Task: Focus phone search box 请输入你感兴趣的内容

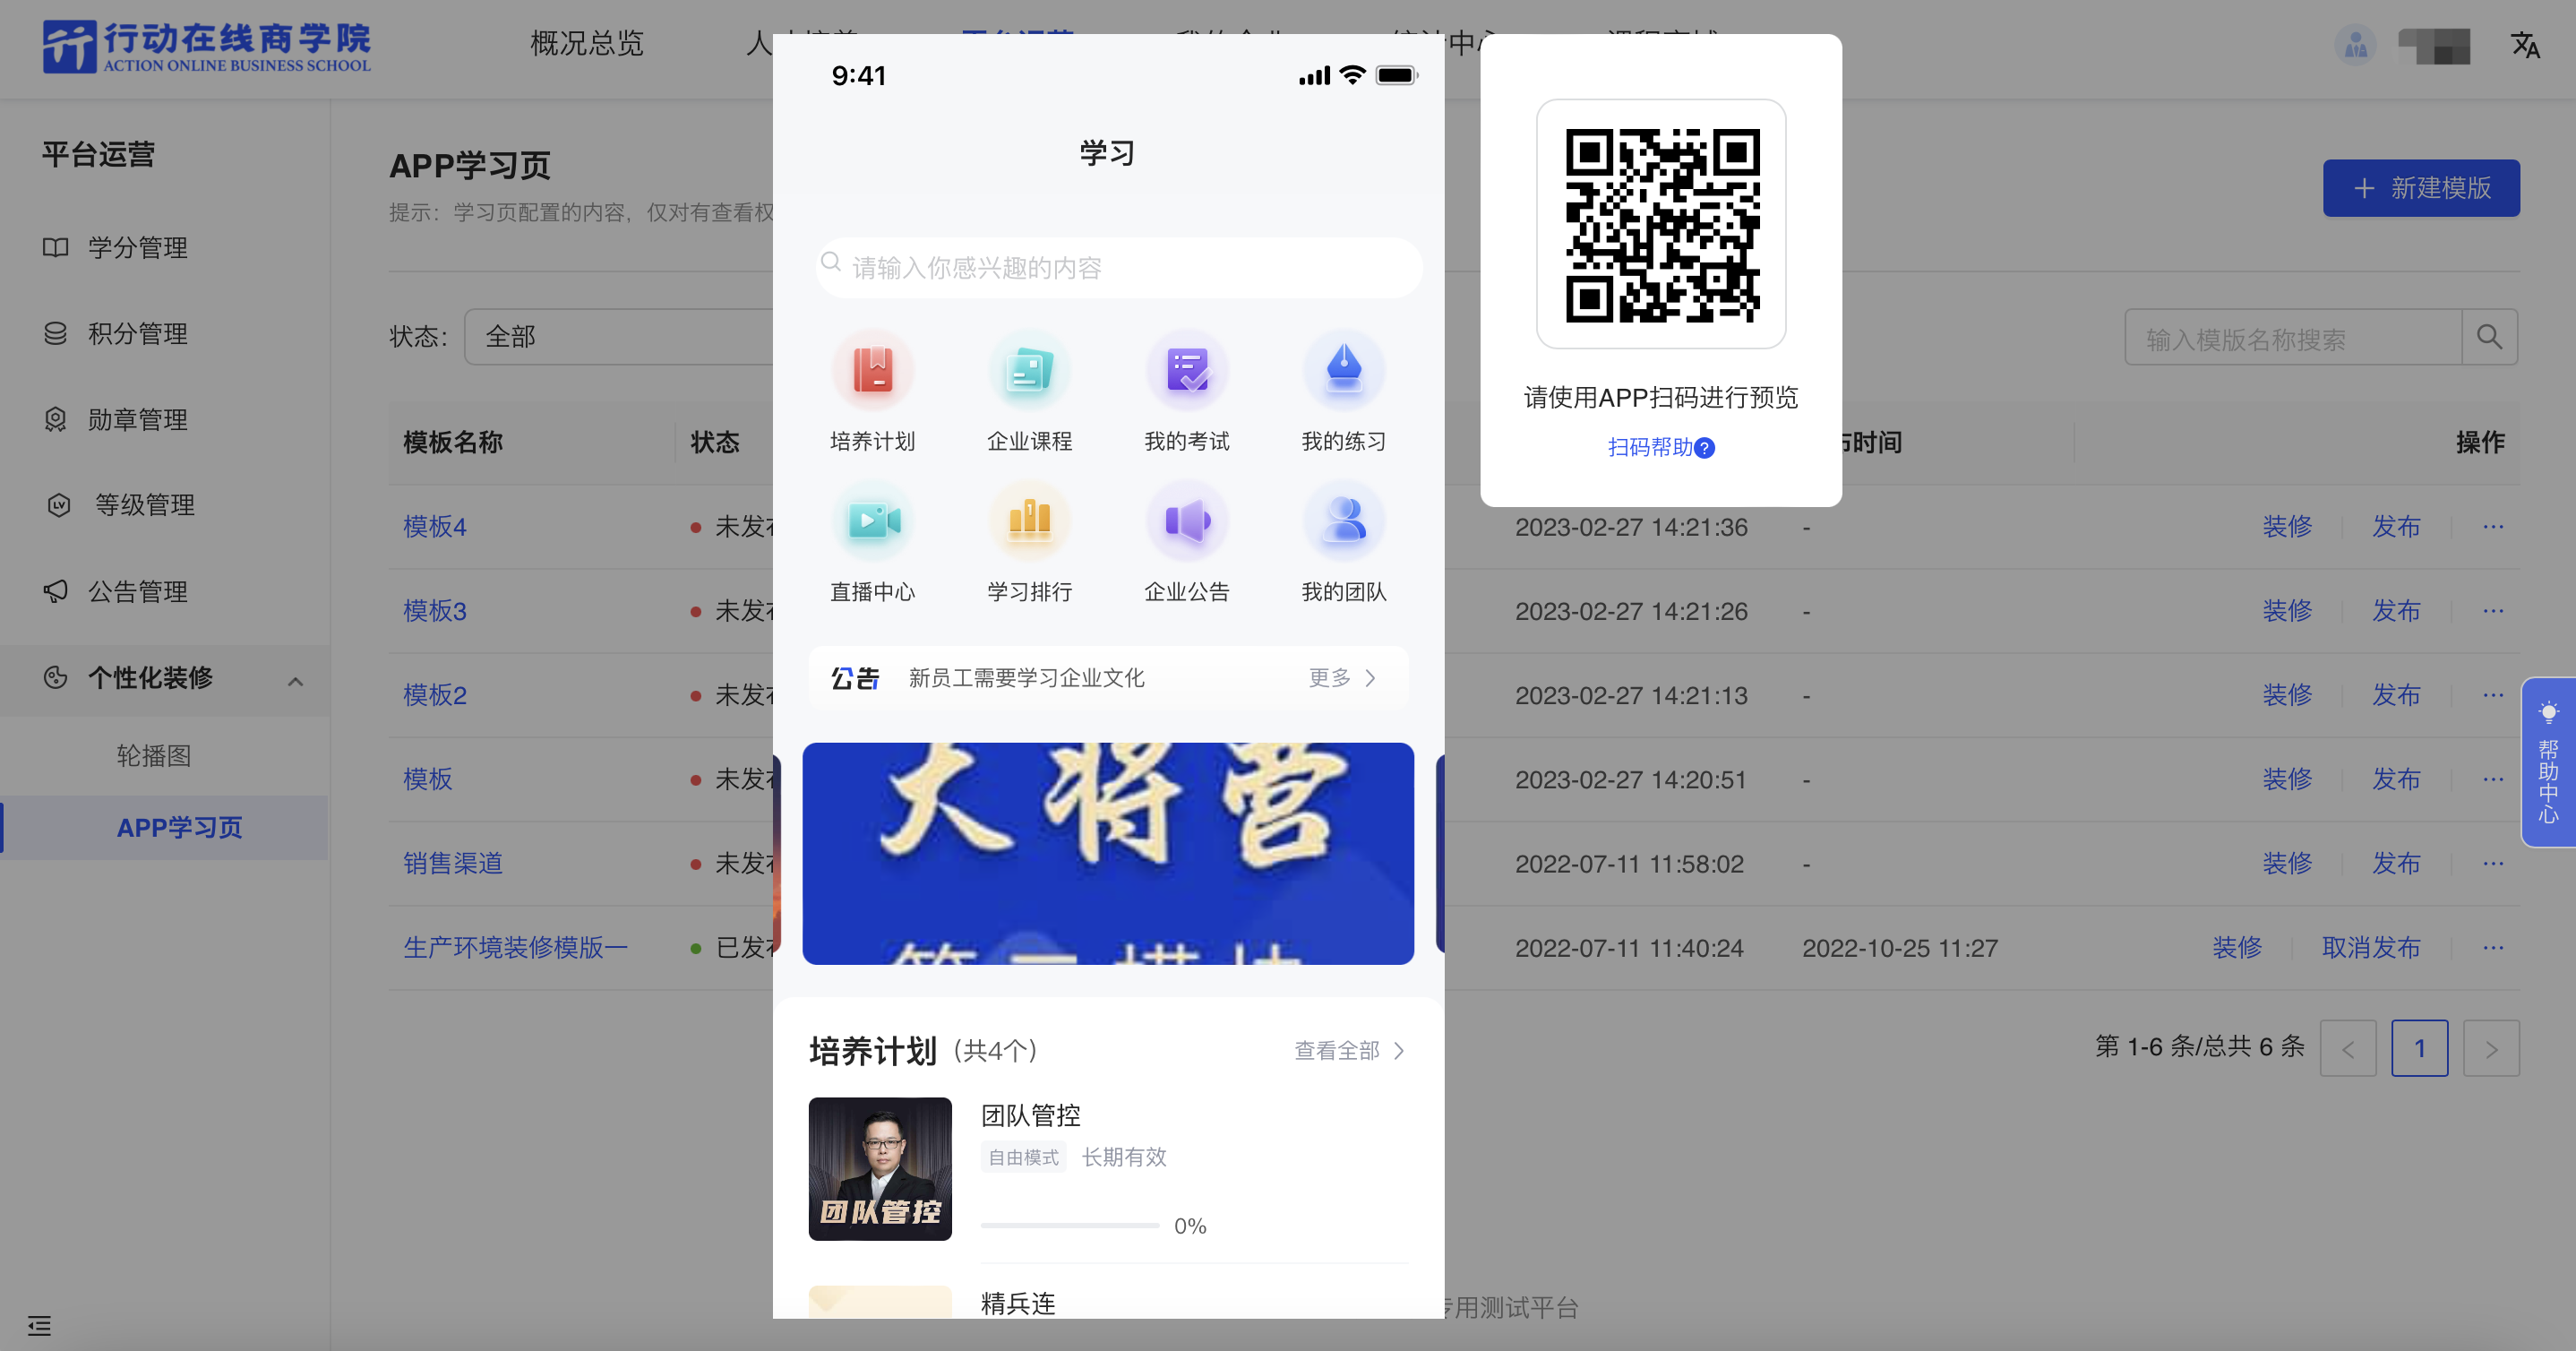Action: click(1119, 268)
